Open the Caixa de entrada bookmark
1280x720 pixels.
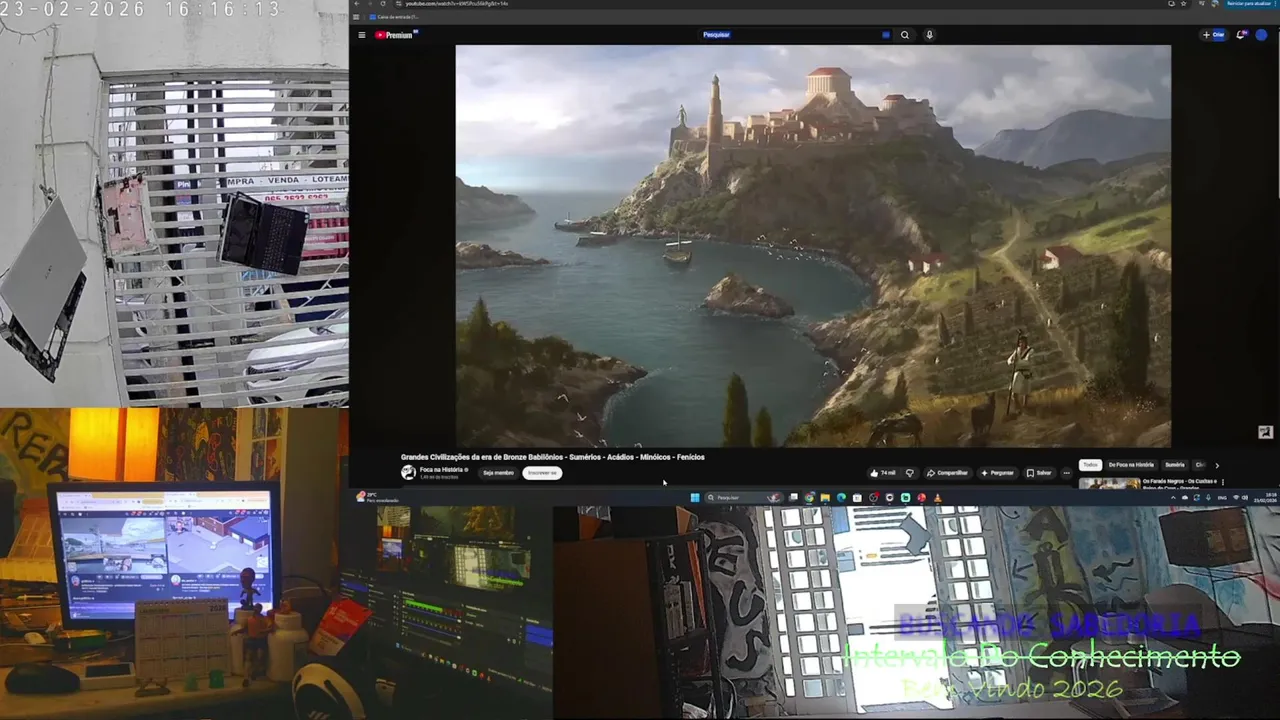[x=395, y=17]
